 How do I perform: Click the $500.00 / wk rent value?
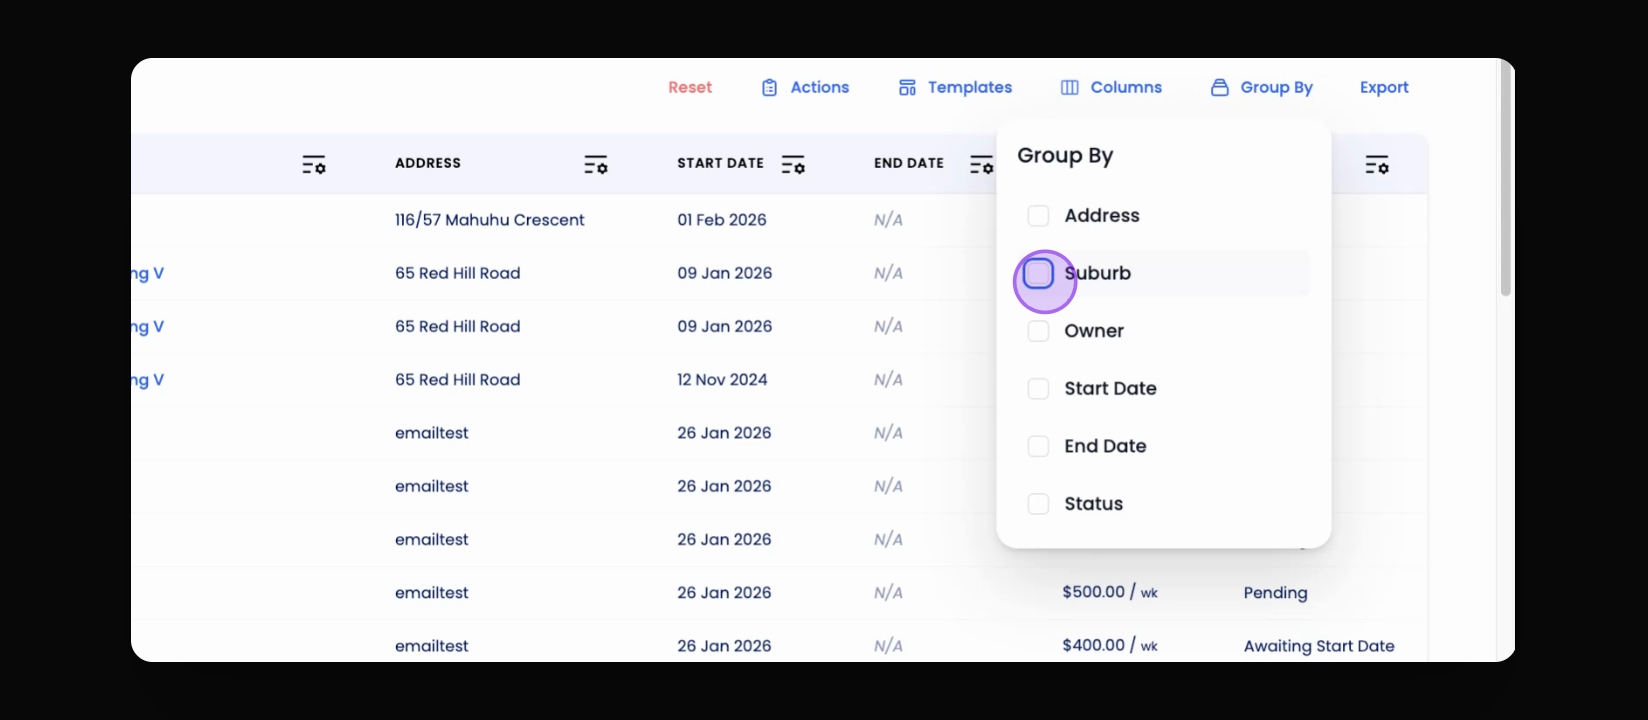pos(1110,592)
